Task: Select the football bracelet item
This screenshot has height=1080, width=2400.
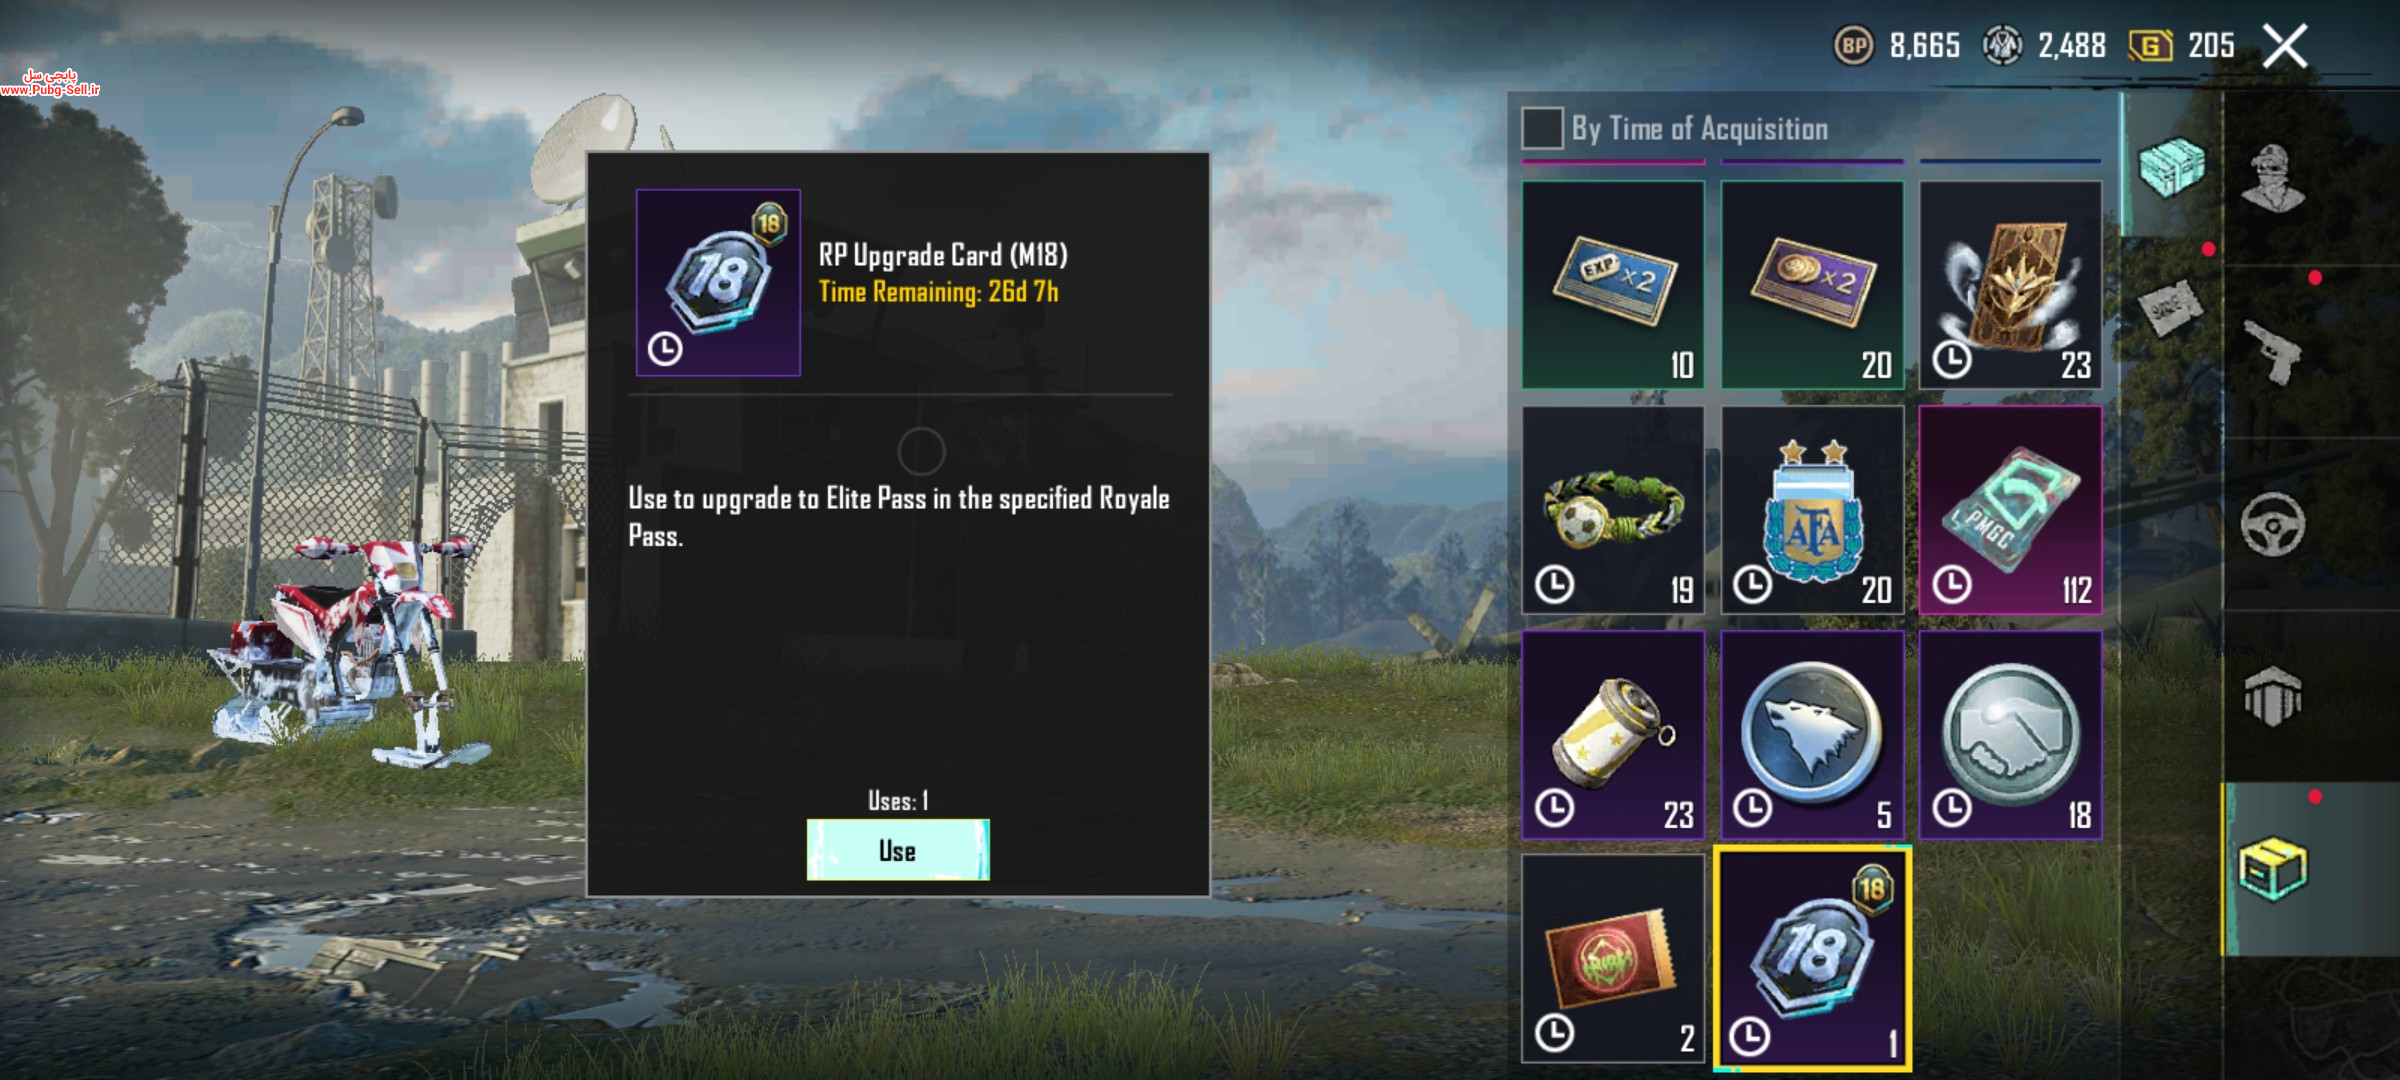Action: click(x=1613, y=510)
